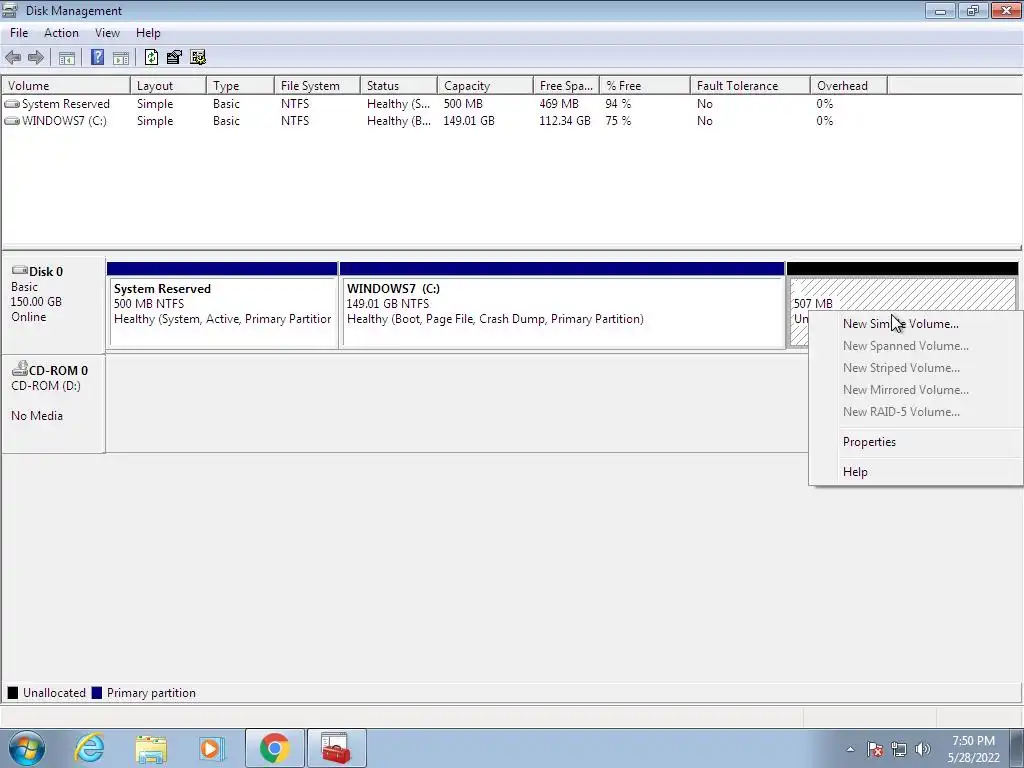Select the Disk 0 disk icon
This screenshot has height=768, width=1024.
pos(20,270)
